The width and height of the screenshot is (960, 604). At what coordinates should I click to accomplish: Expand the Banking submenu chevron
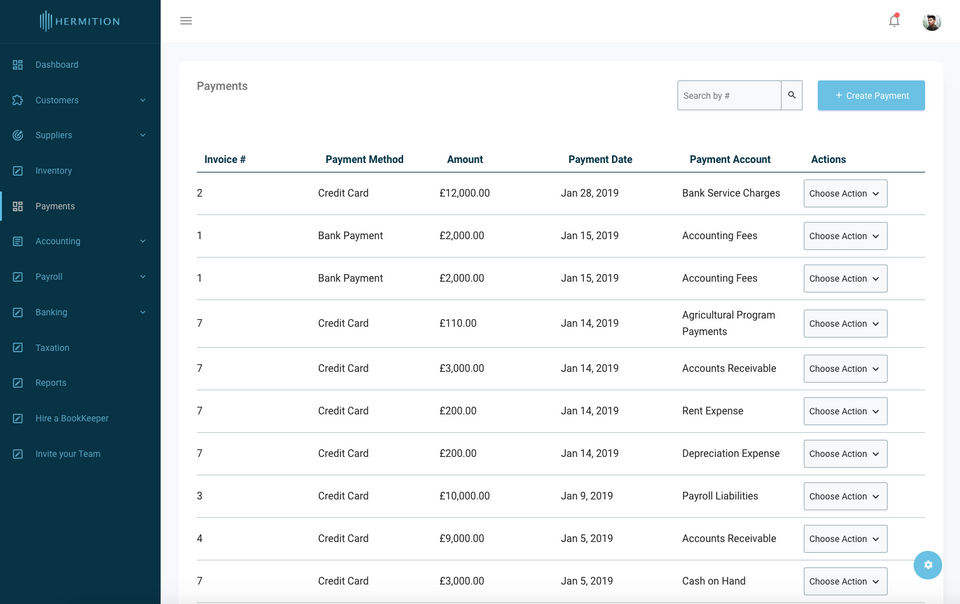(143, 312)
